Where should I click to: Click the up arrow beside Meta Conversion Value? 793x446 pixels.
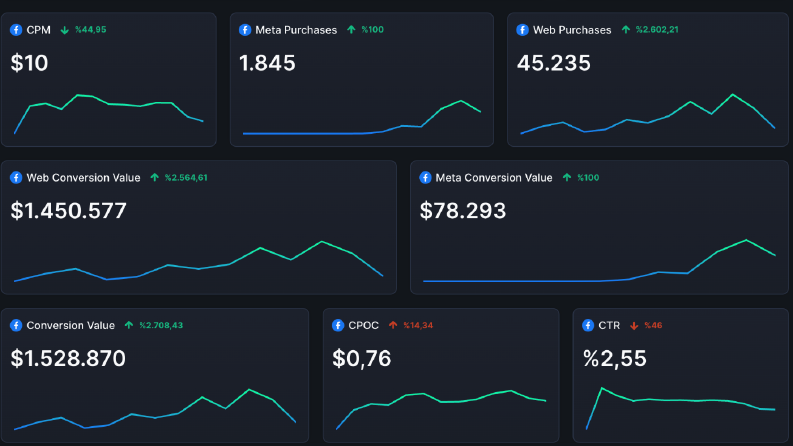tap(567, 177)
